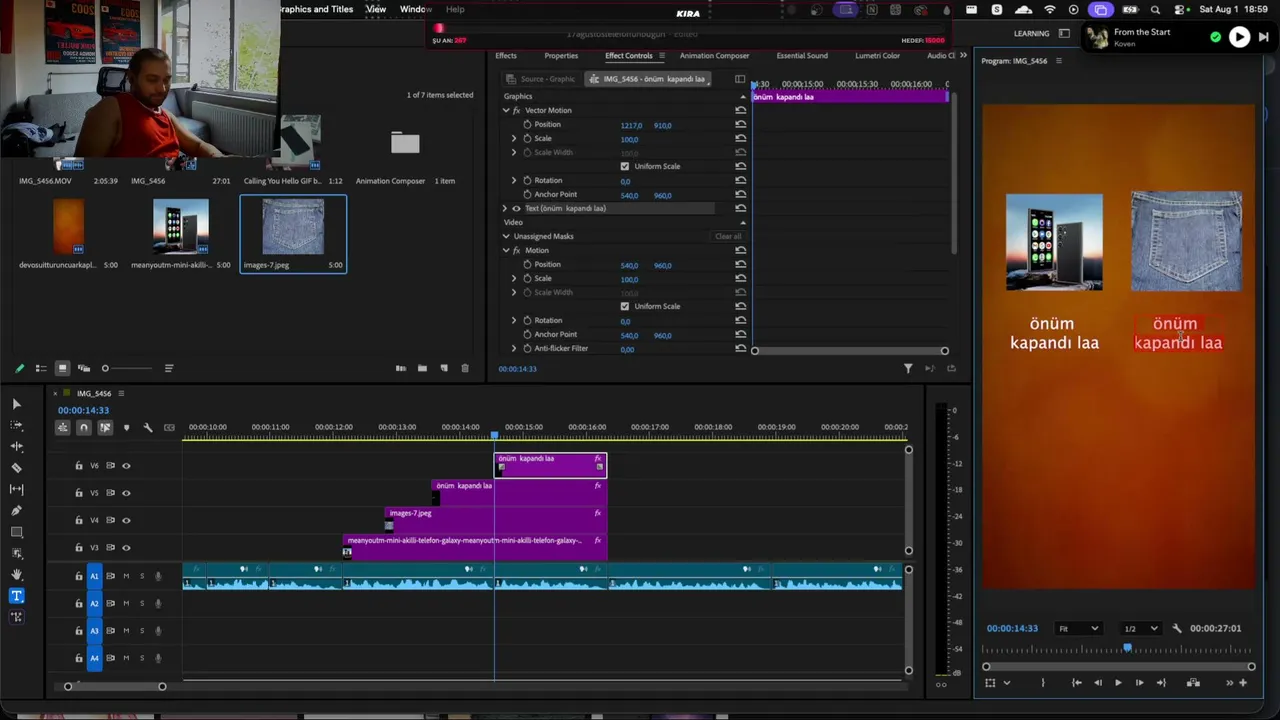Switch Project panel to freeform view

click(x=84, y=368)
